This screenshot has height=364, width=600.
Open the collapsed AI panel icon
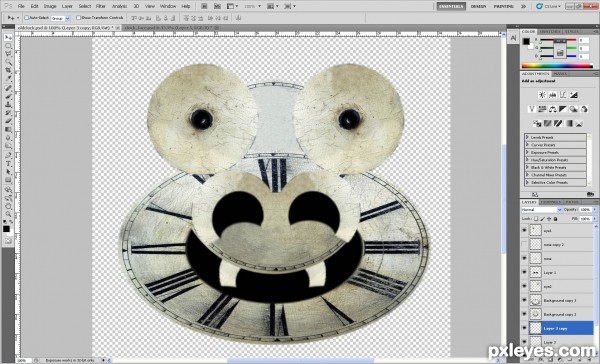point(513,38)
